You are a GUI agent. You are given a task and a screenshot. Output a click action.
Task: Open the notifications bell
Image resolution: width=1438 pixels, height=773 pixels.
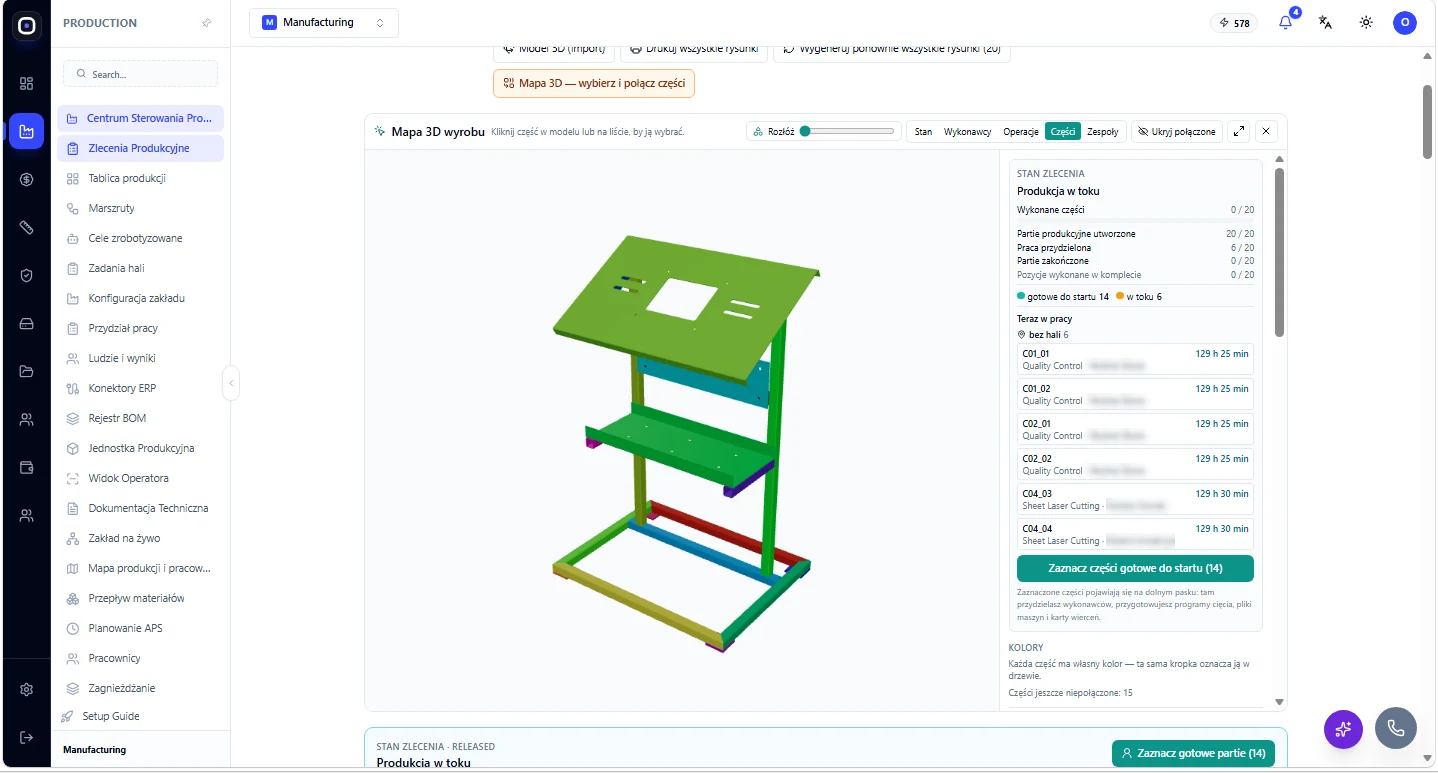tap(1286, 22)
